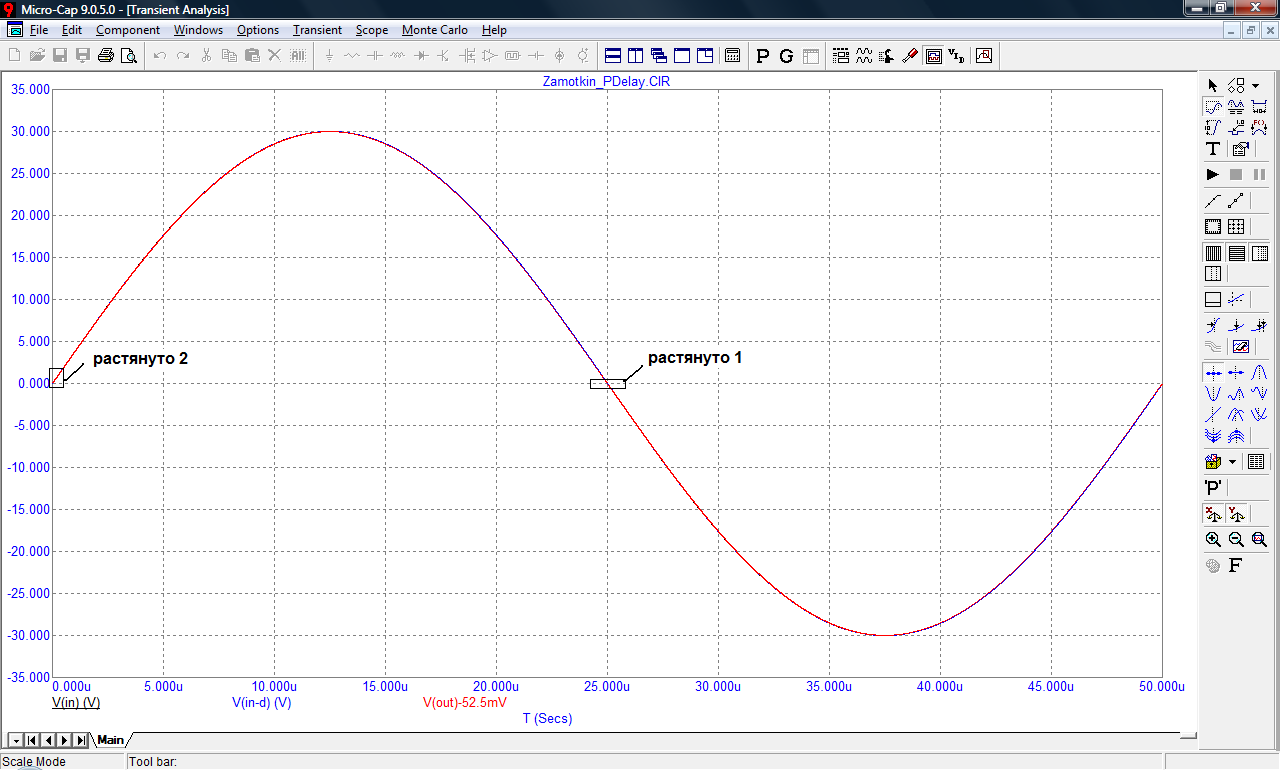Click the red probe toolbar icon
Screen dimensions: 1280x770
(x=909, y=56)
